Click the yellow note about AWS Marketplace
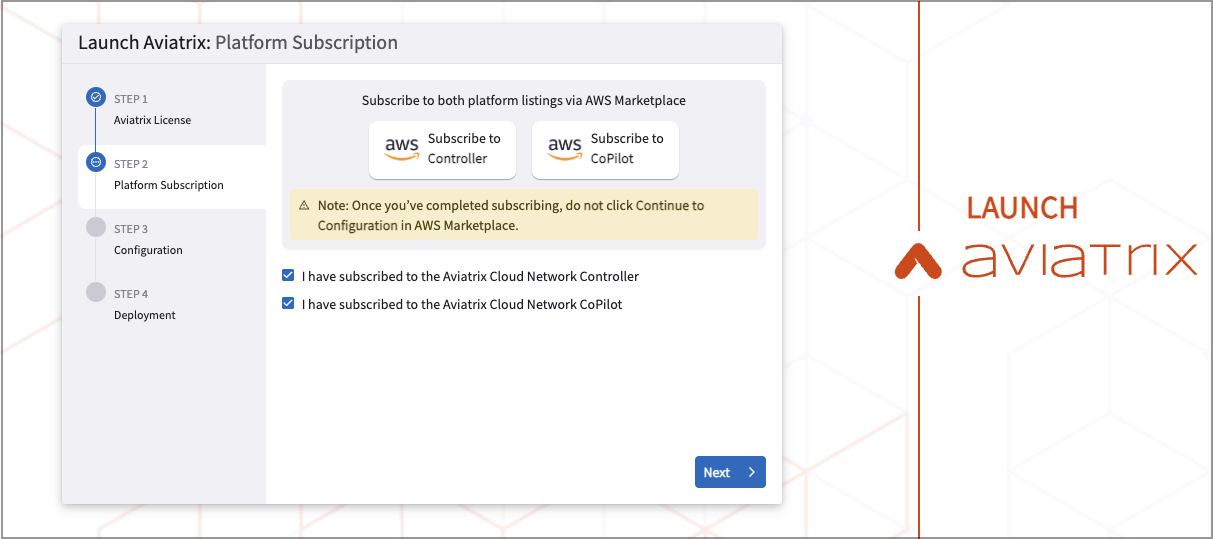The image size is (1213, 539). click(523, 215)
